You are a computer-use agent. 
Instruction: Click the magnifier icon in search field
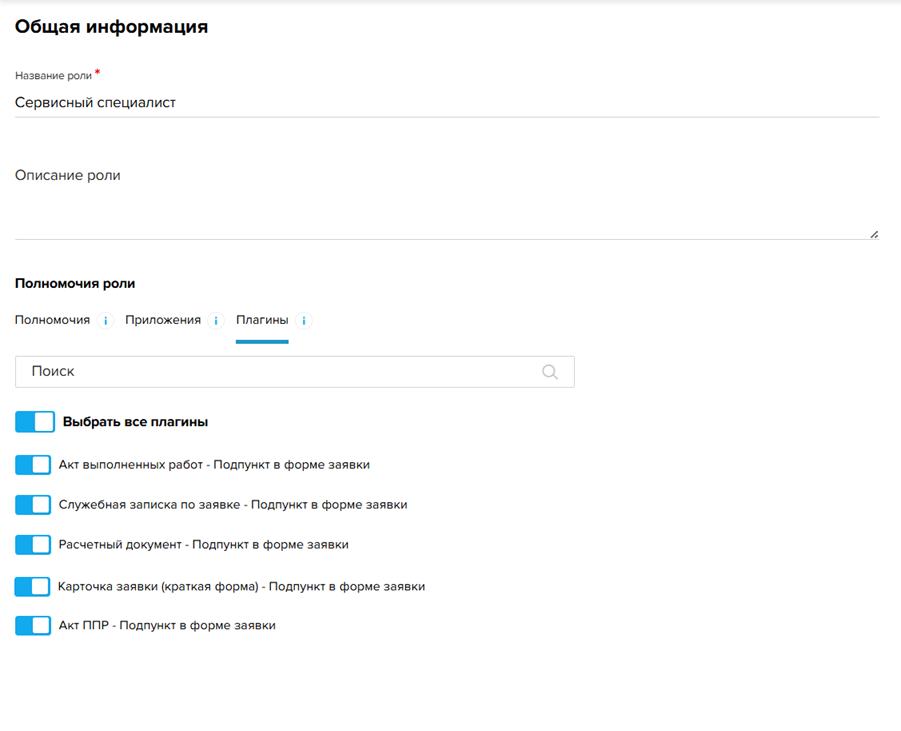tap(550, 372)
